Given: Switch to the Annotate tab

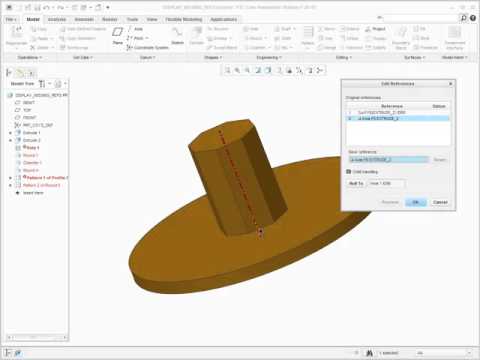Looking at the screenshot, I should (x=84, y=19).
